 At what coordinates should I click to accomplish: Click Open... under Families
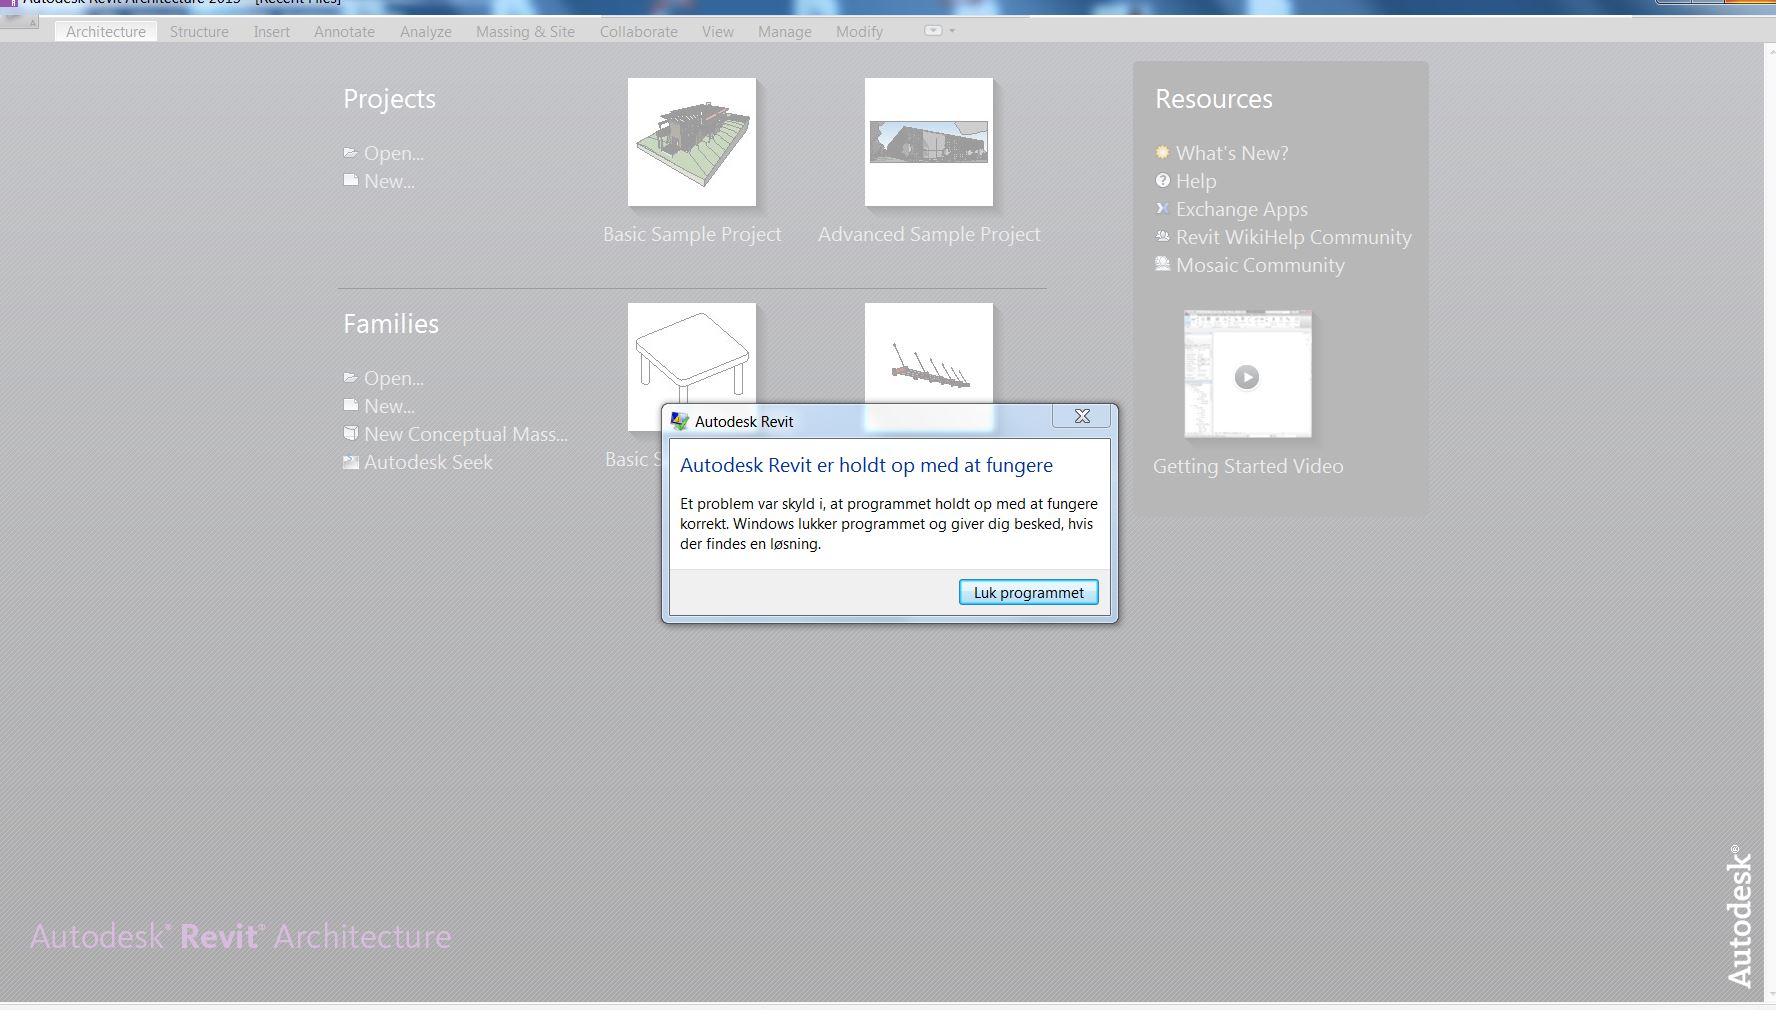click(x=394, y=378)
